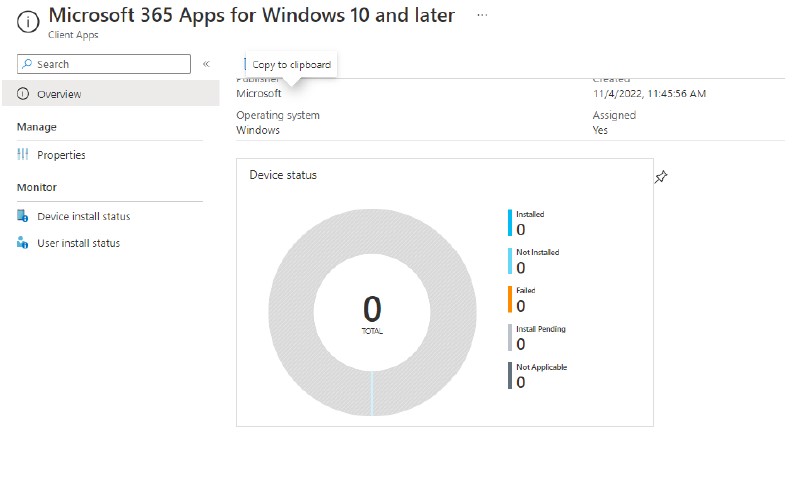The width and height of the screenshot is (796, 478).
Task: Click the Copy to clipboard tooltip
Action: click(291, 64)
